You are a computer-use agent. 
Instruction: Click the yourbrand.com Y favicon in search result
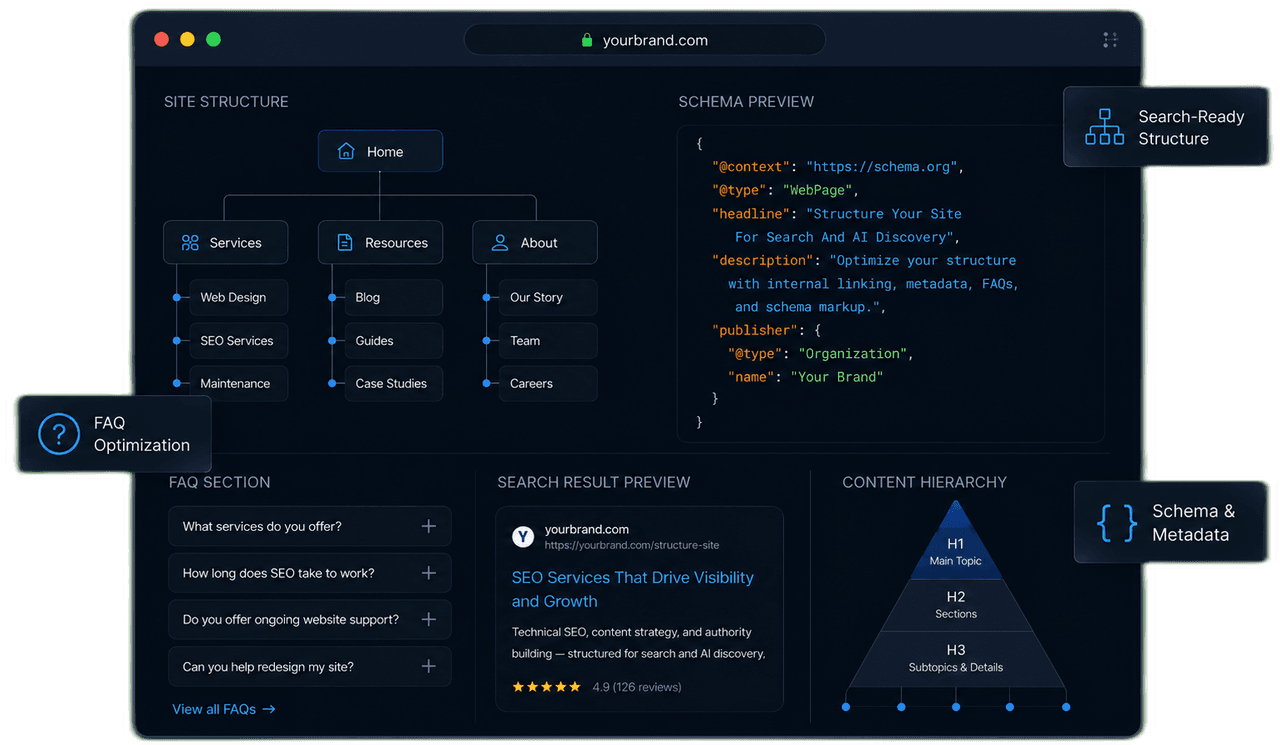click(523, 537)
